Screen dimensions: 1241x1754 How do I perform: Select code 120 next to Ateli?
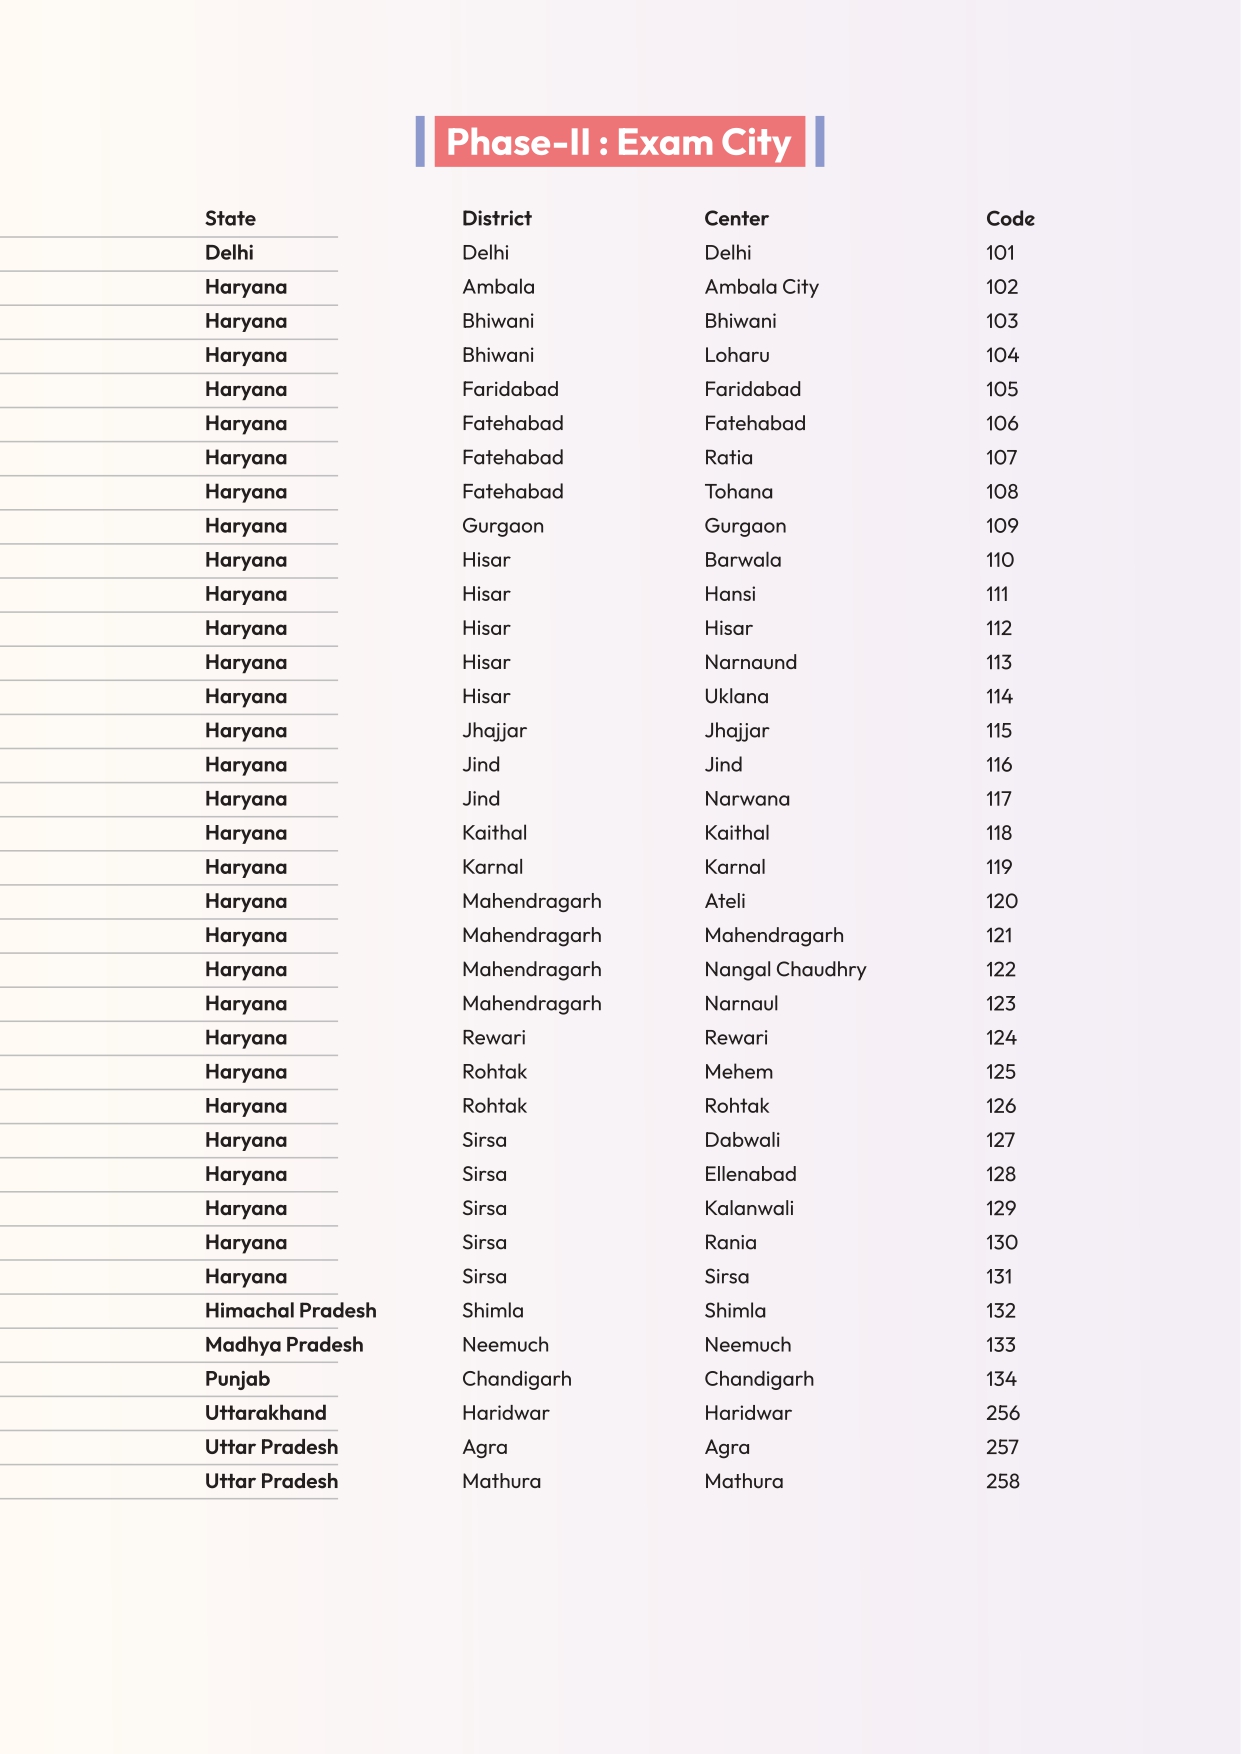click(x=1002, y=901)
